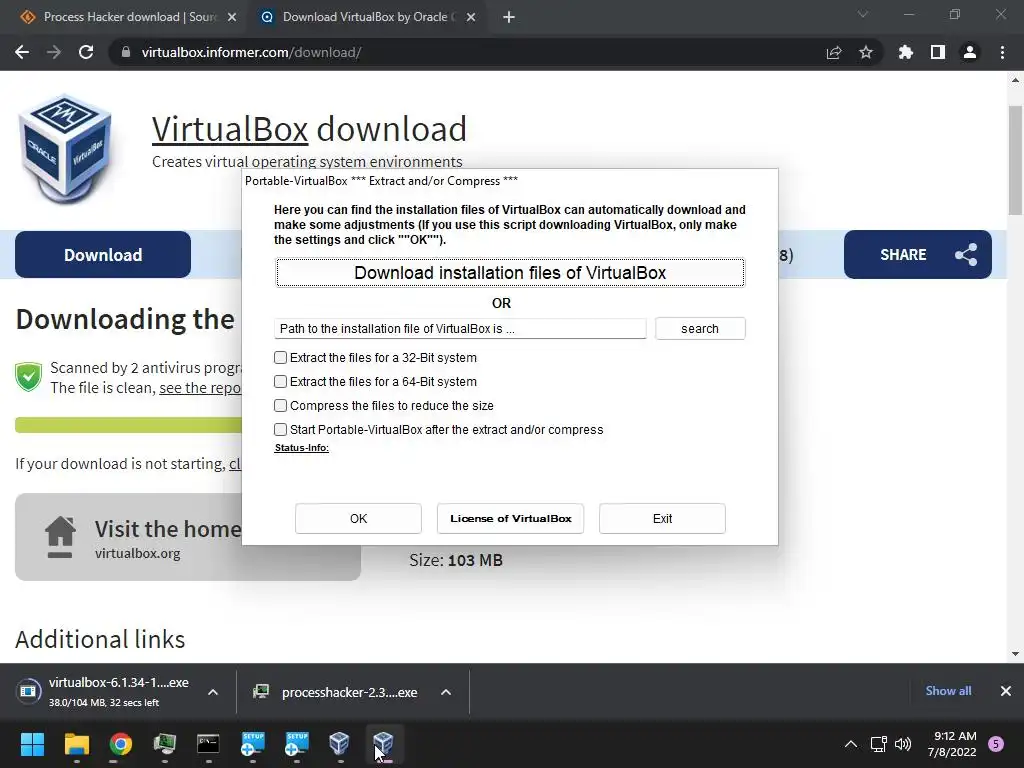1024x768 pixels.
Task: Click OK in Portable-VirtualBox dialog
Action: [x=359, y=519]
